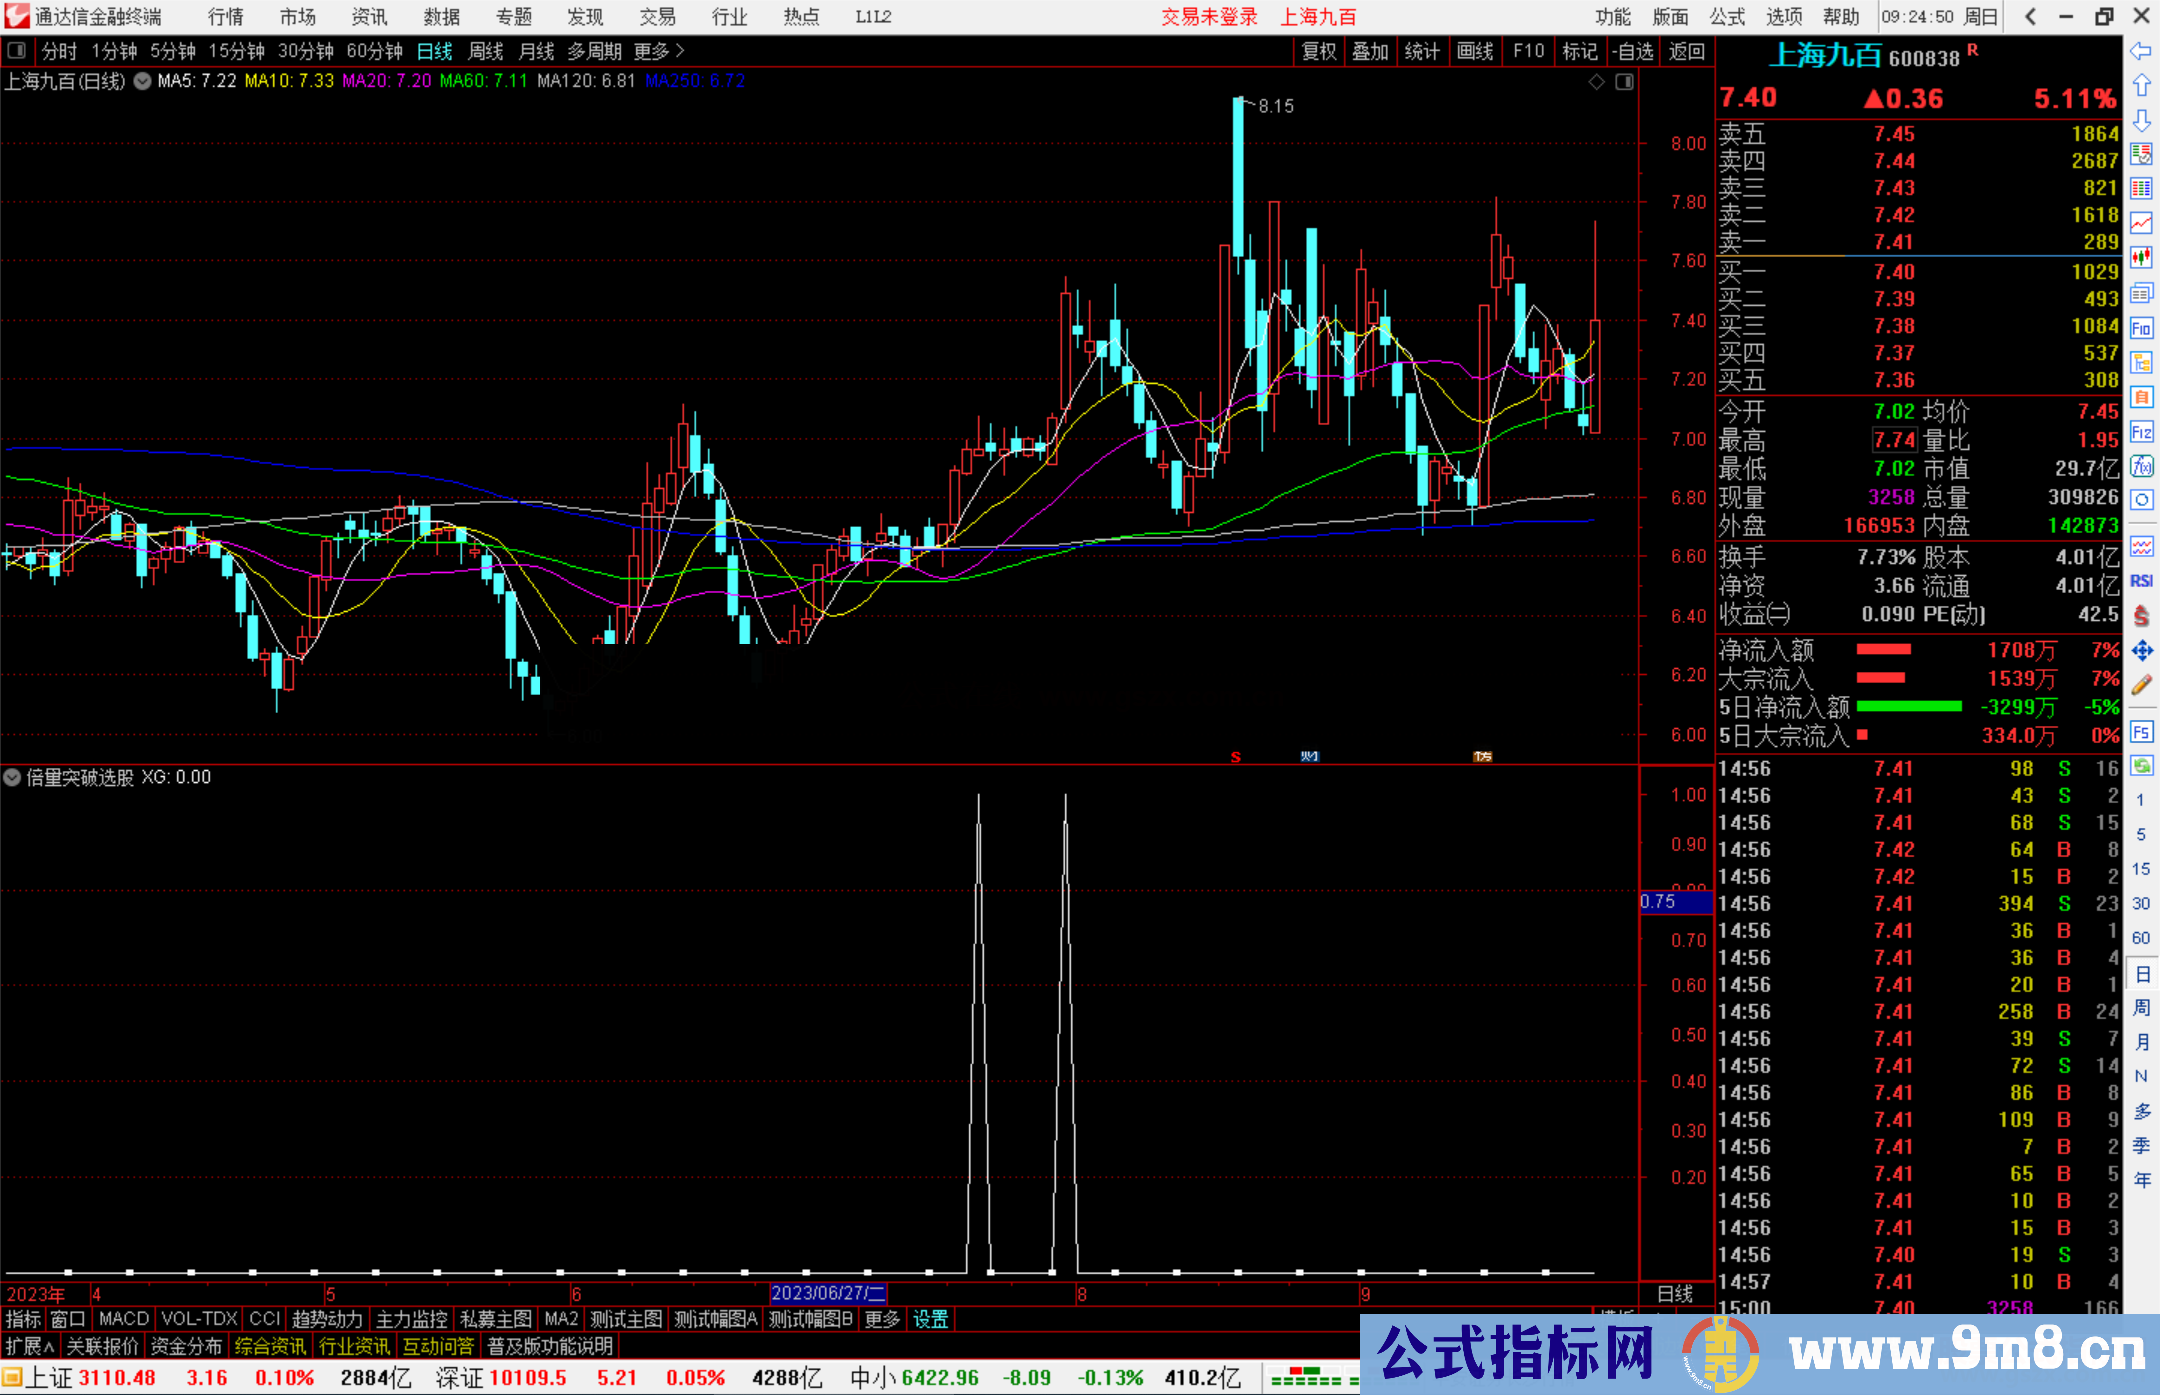
Task: Toggle the diamond marker icon at chart top-right
Action: coord(1597,82)
